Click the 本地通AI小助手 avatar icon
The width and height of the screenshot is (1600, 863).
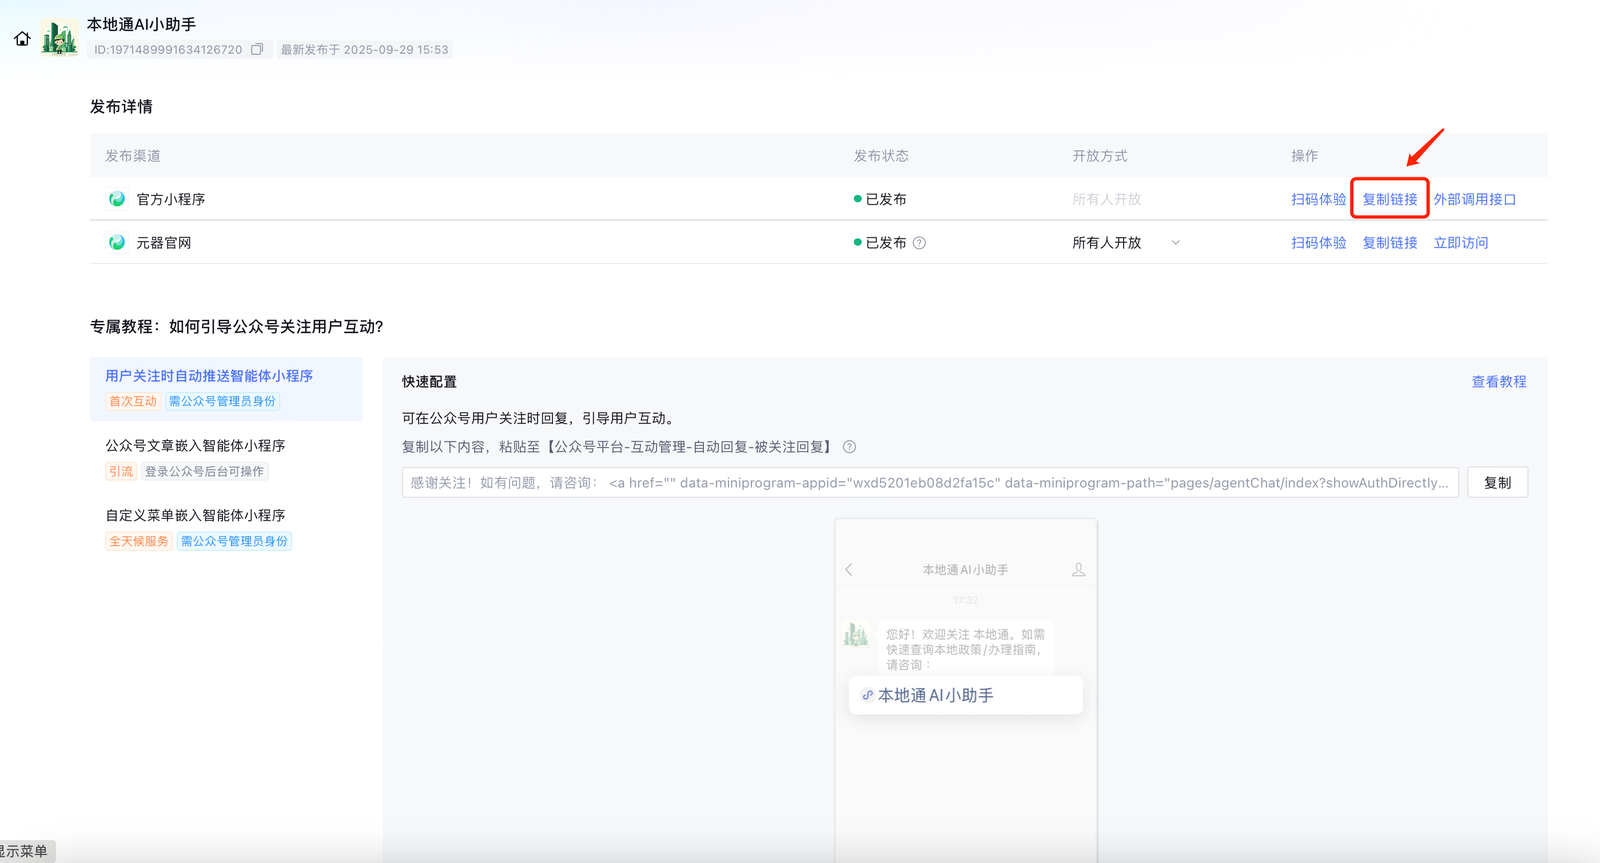click(x=60, y=39)
